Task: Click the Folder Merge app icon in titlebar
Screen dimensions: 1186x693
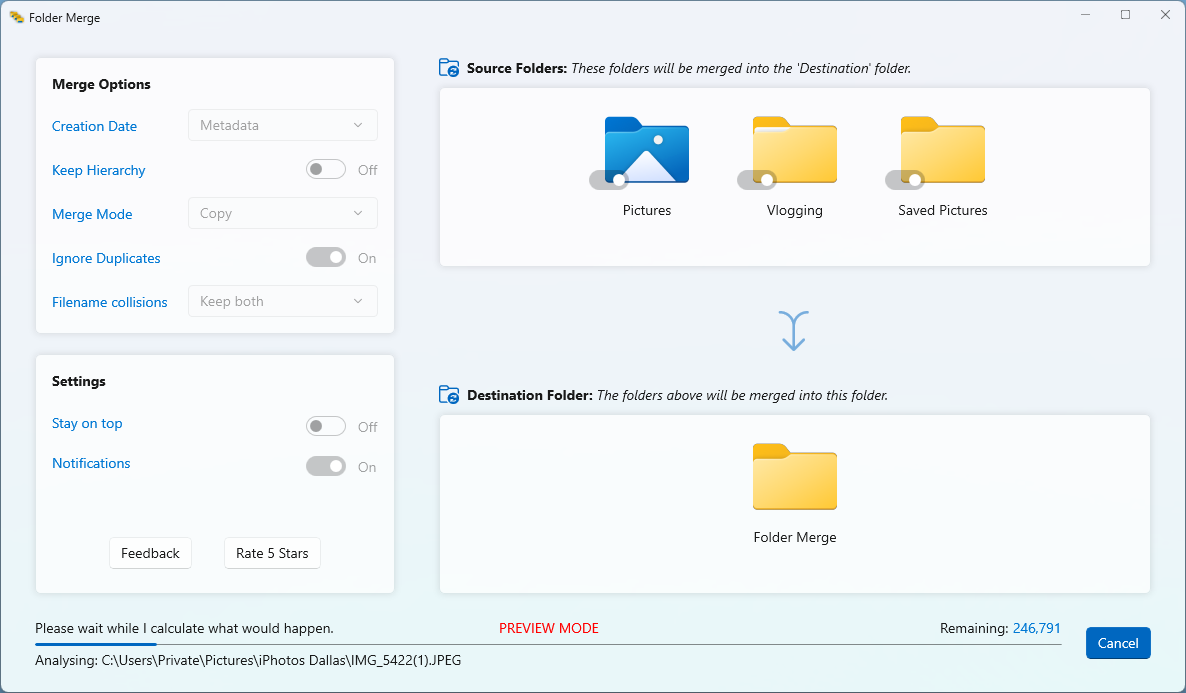Action: click(17, 16)
